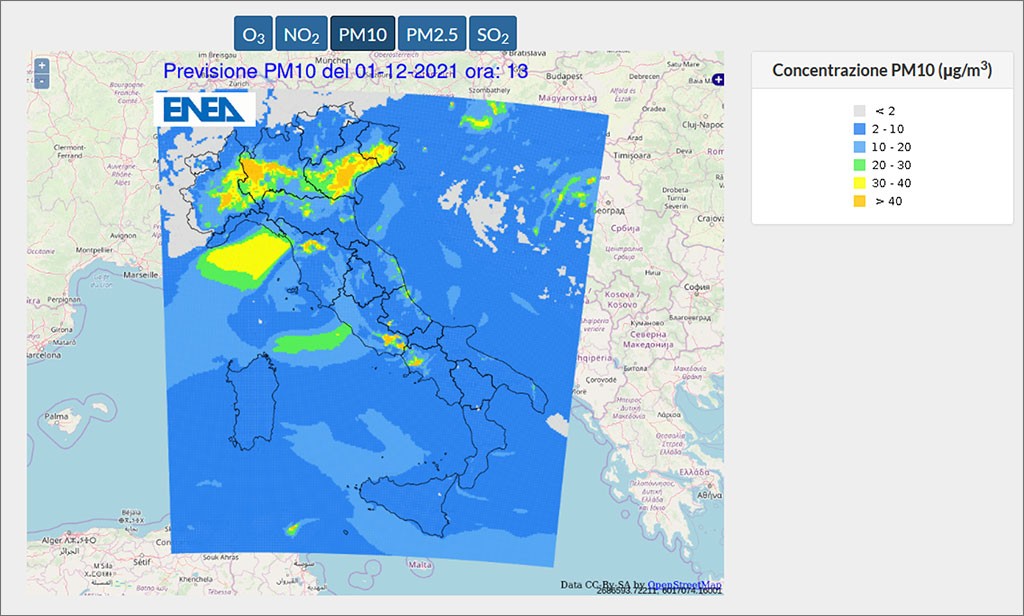The width and height of the screenshot is (1024, 616).
Task: Show the SO2 forecast
Action: 492,34
